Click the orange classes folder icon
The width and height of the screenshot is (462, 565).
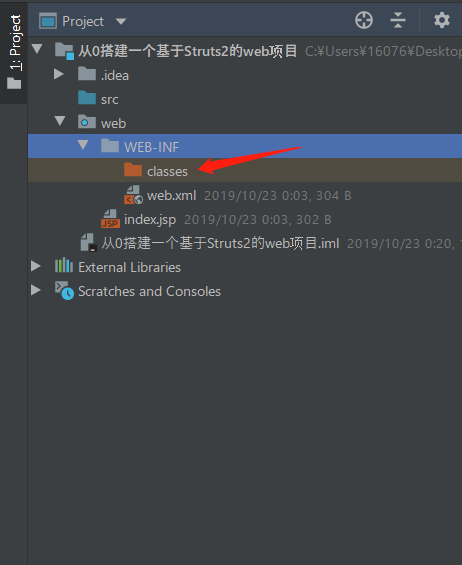pos(133,169)
